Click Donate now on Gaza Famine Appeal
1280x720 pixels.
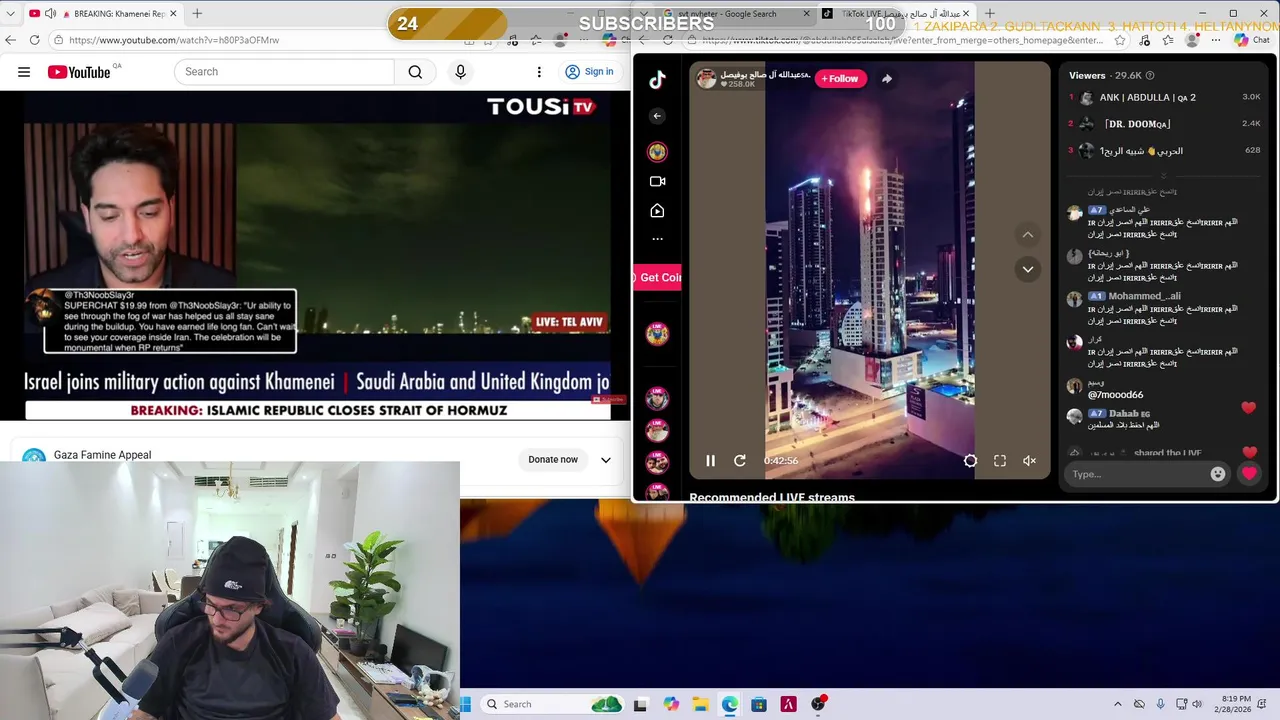pos(553,460)
